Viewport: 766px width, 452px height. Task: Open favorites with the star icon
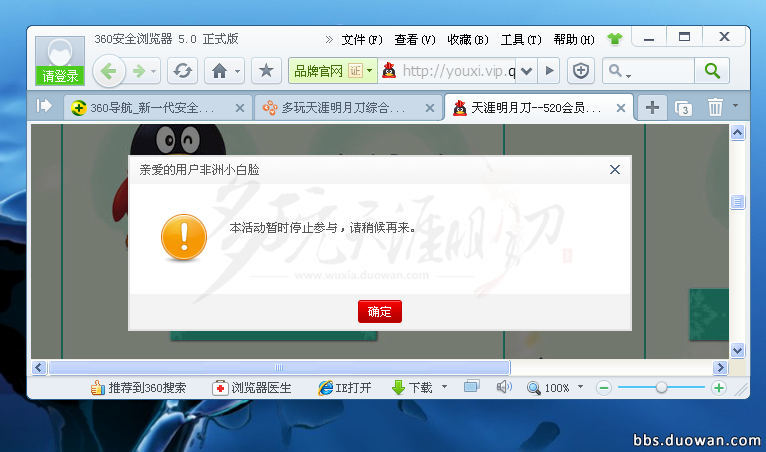pyautogui.click(x=266, y=71)
